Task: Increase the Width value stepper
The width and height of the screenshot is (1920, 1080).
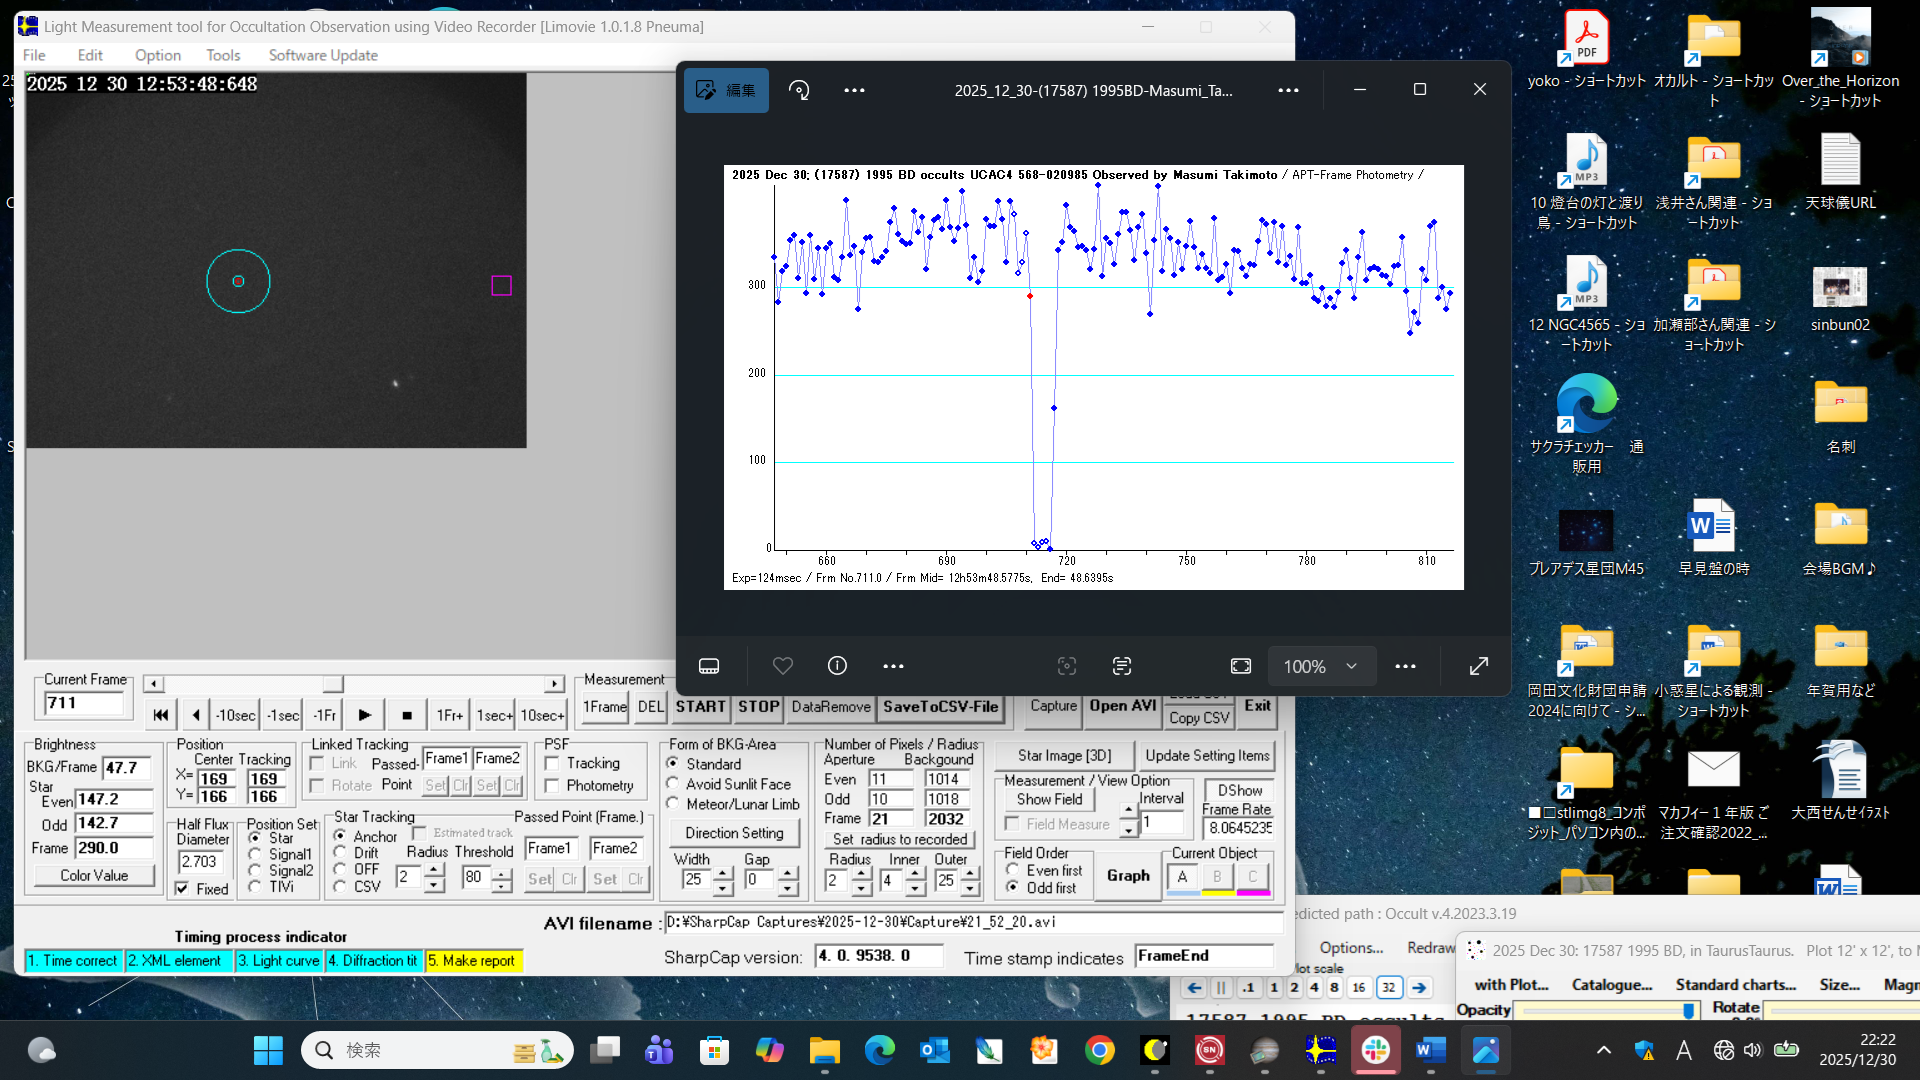Action: pos(723,873)
